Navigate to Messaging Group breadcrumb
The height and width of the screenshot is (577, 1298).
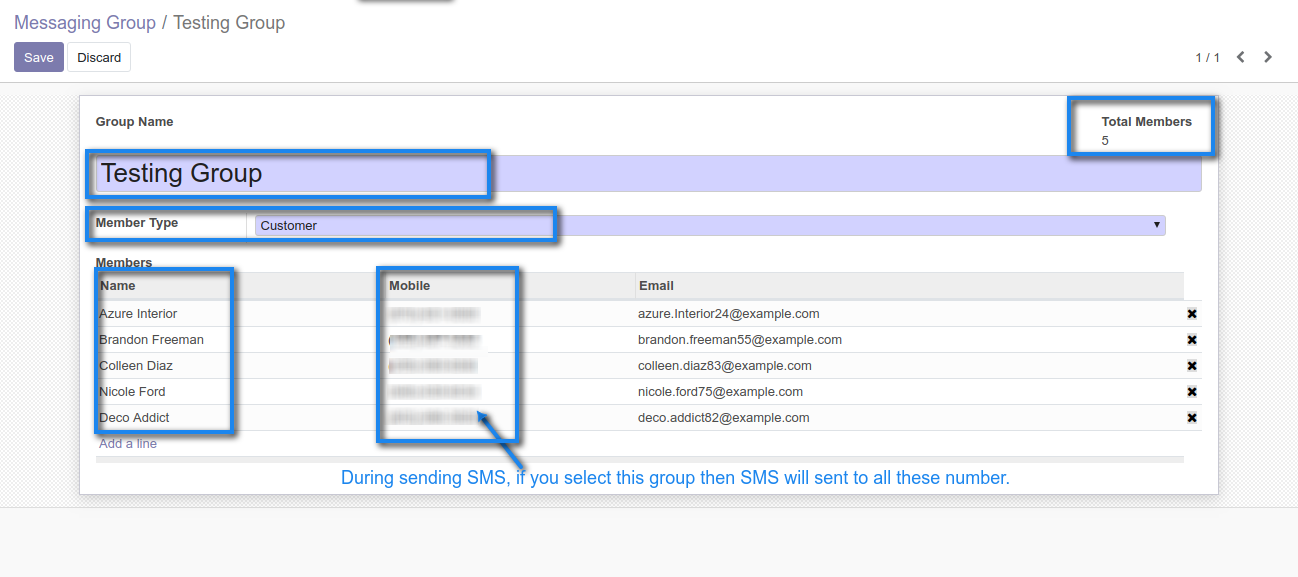tap(85, 23)
